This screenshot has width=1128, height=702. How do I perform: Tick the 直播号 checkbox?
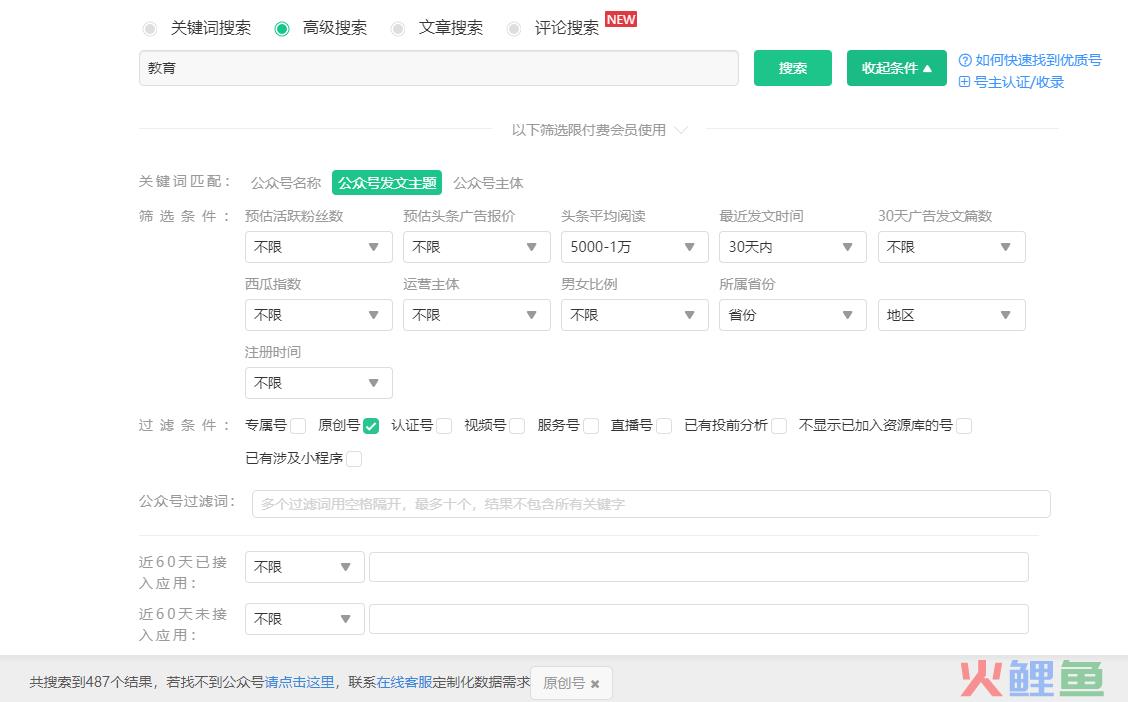(x=664, y=426)
